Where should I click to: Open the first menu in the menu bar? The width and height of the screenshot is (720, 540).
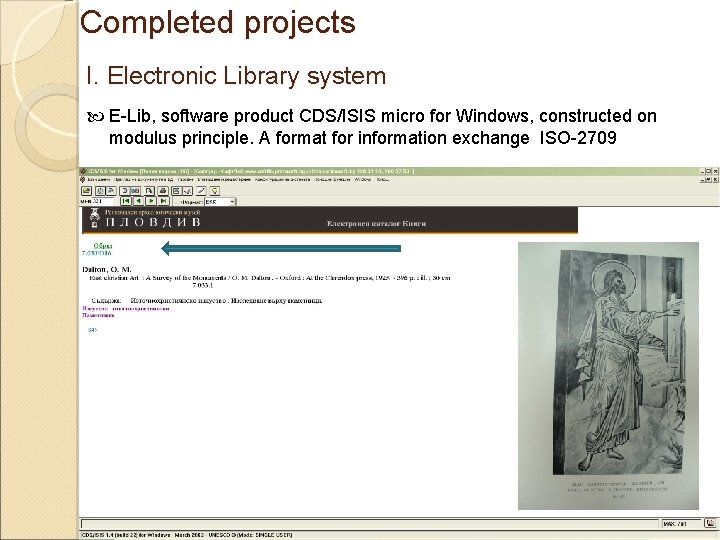click(98, 180)
